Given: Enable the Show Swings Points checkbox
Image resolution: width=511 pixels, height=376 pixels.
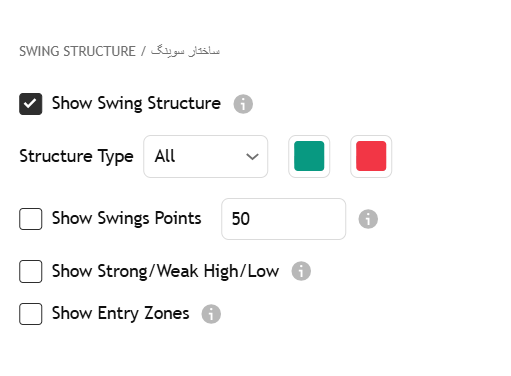Looking at the screenshot, I should coord(31,219).
